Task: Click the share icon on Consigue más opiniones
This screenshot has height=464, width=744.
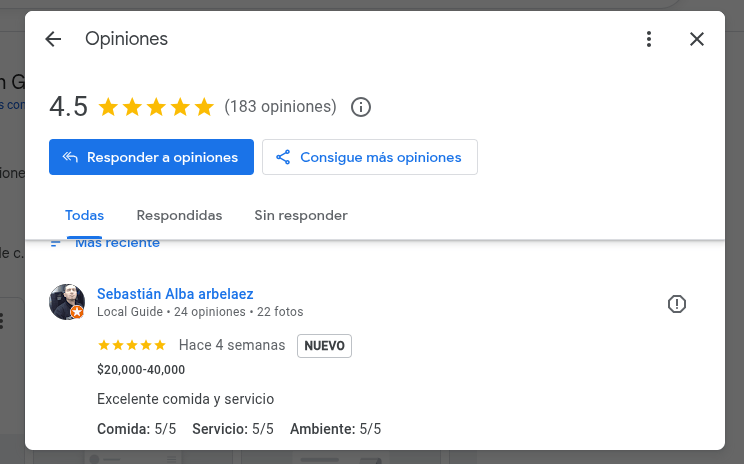Action: click(283, 157)
